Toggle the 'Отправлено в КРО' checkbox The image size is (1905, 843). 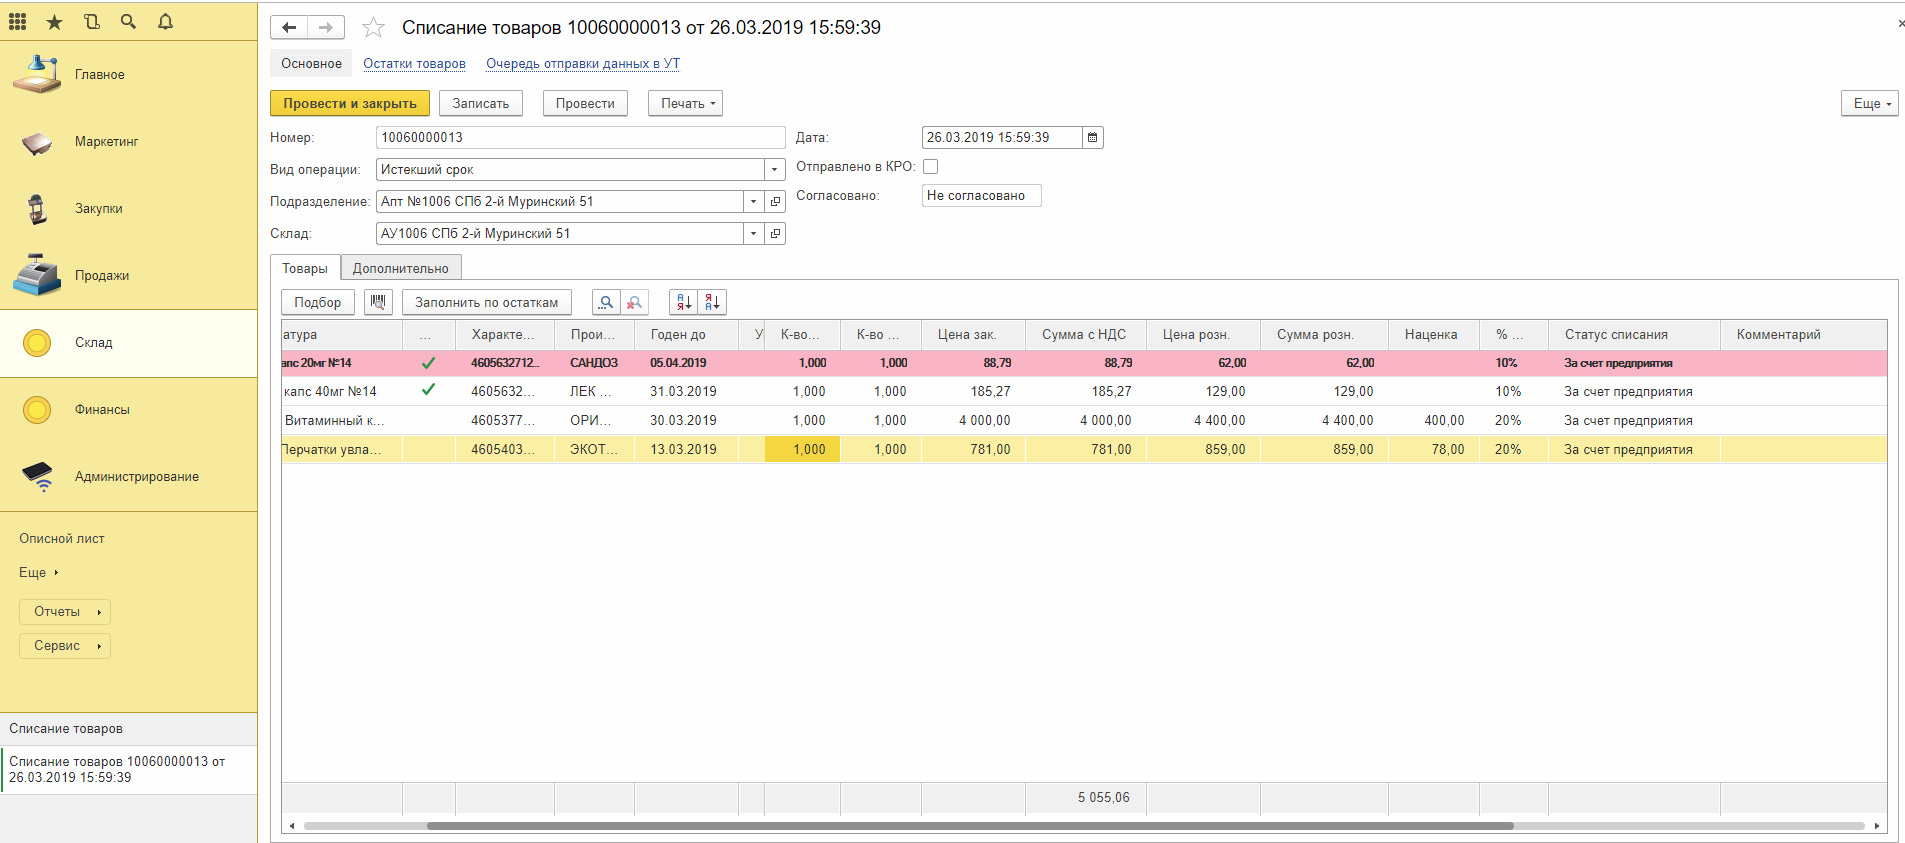pos(930,167)
